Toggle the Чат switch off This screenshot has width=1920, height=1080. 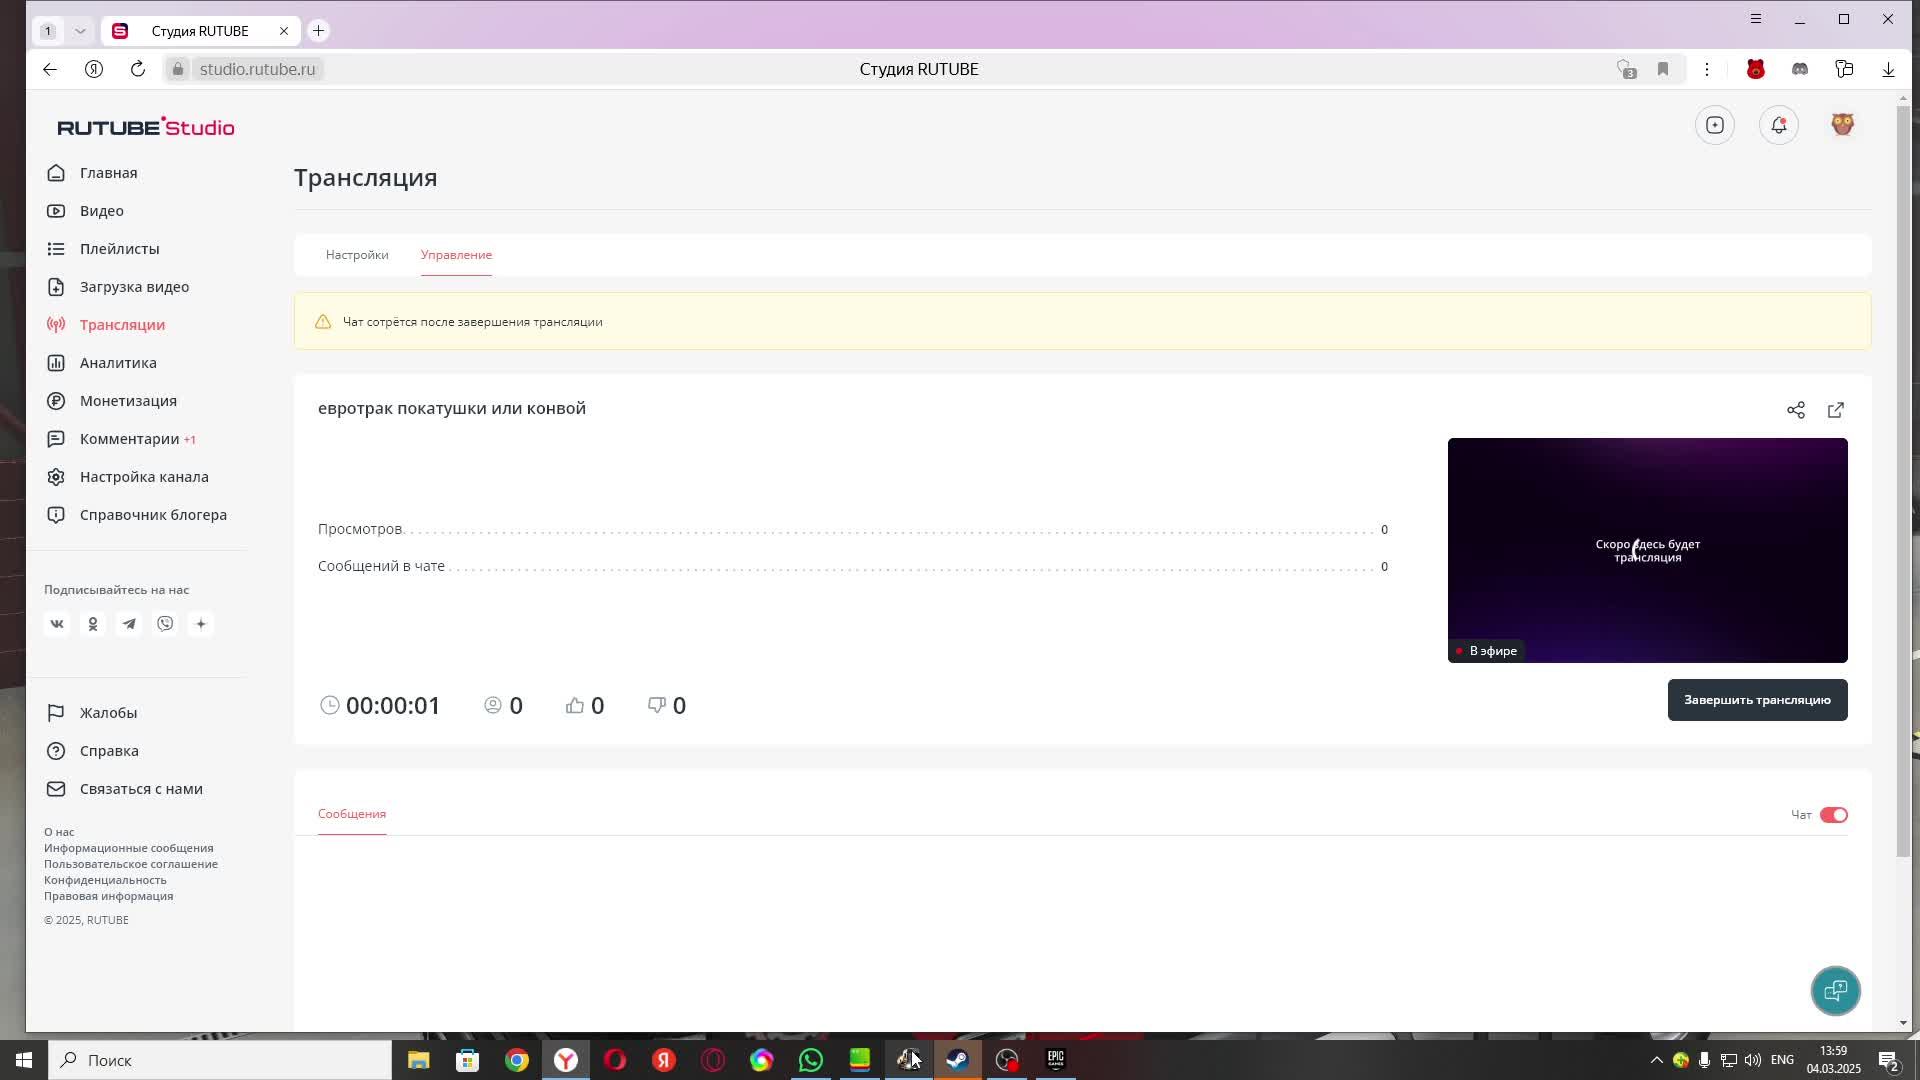pyautogui.click(x=1833, y=815)
